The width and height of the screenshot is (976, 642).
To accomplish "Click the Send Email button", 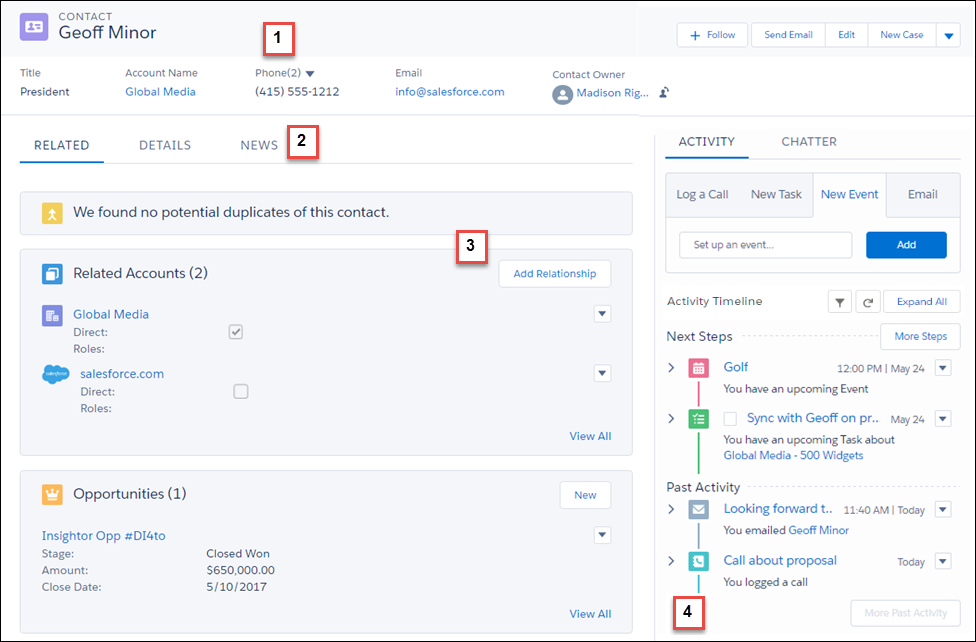I will 788,35.
